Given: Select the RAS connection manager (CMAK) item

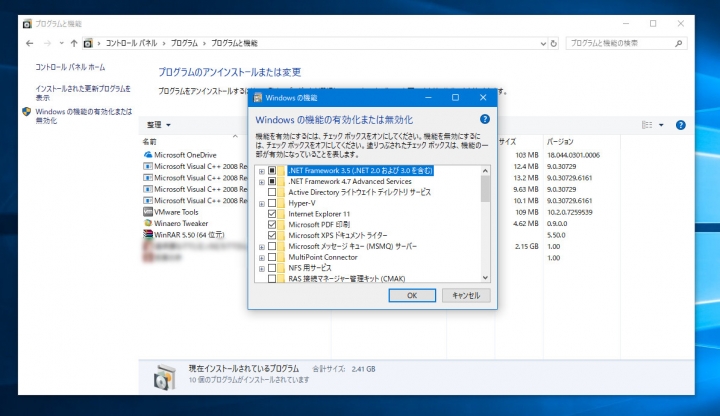Looking at the screenshot, I should click(x=347, y=278).
